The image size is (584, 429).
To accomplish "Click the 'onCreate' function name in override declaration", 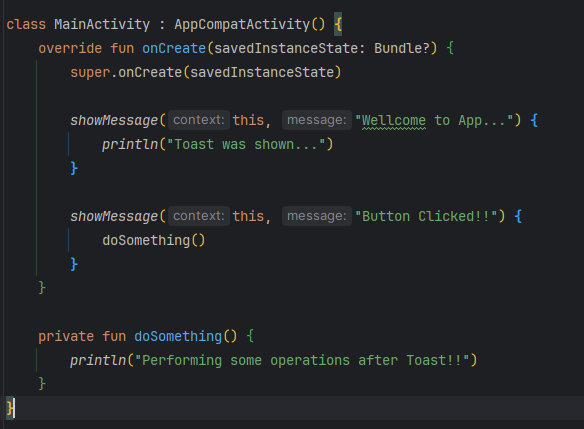I will [x=174, y=48].
